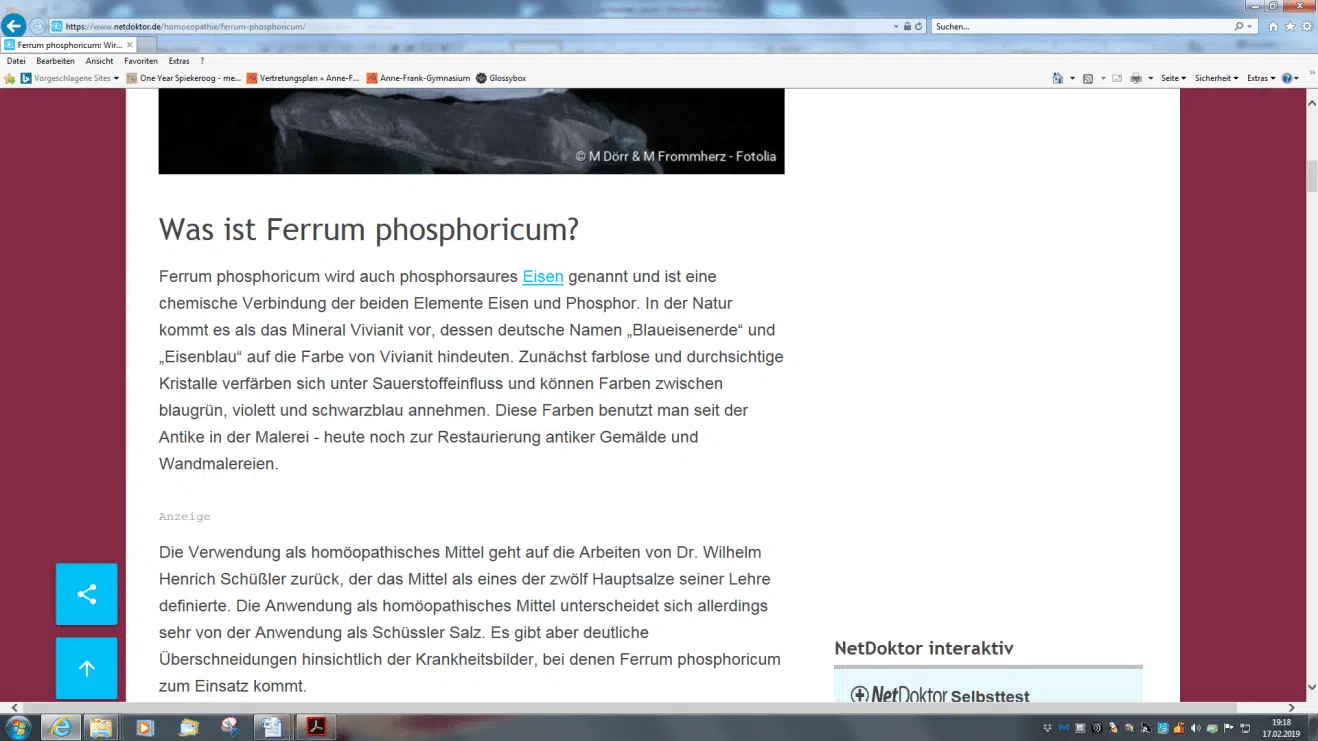Follow the Eisen hyperlink in the article
The height and width of the screenshot is (741, 1318).
(x=543, y=276)
